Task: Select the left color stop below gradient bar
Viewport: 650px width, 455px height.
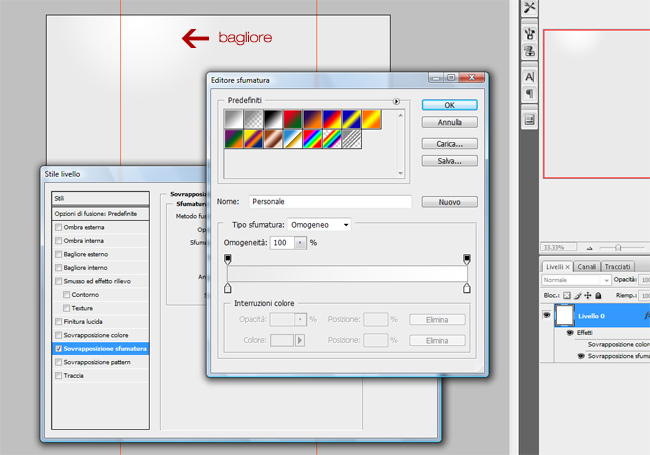Action: pos(228,288)
